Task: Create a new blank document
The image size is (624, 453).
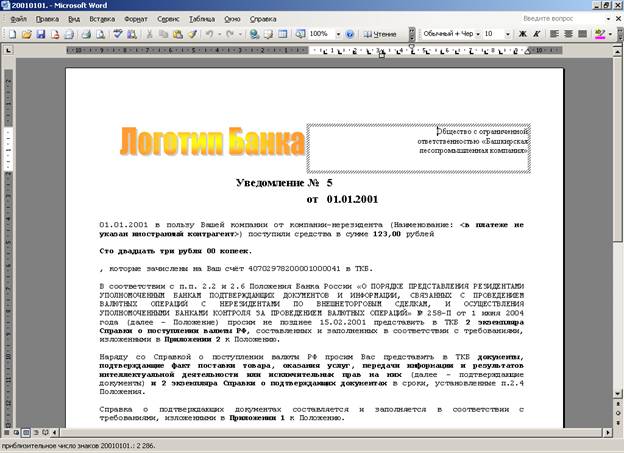Action: [11, 34]
